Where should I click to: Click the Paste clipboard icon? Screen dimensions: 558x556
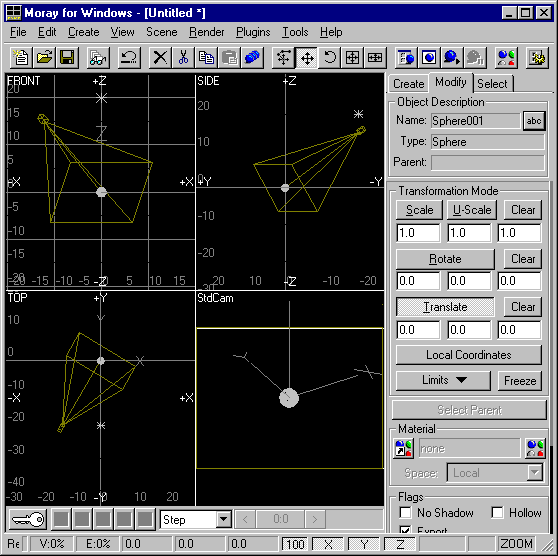coord(229,57)
